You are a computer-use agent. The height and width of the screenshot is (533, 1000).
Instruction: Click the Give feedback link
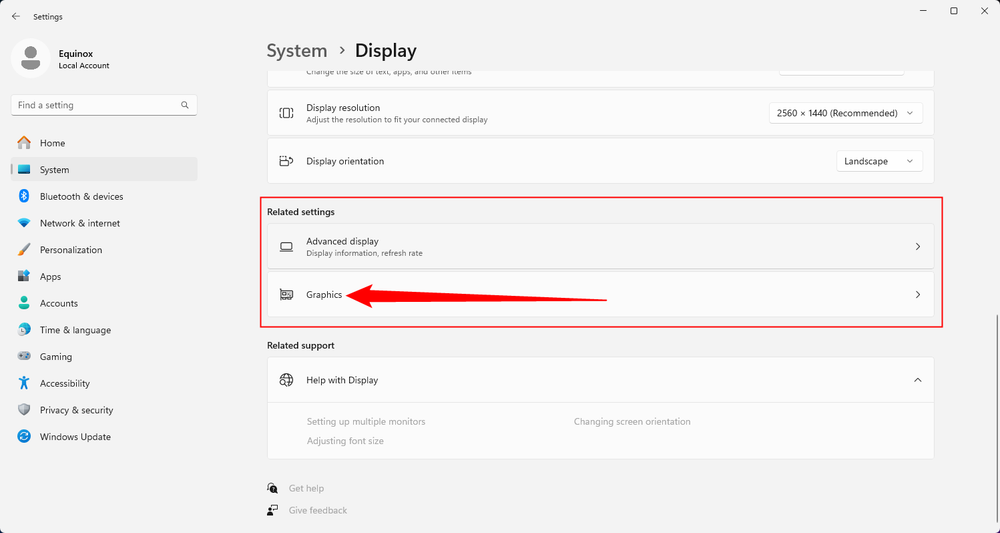(317, 510)
